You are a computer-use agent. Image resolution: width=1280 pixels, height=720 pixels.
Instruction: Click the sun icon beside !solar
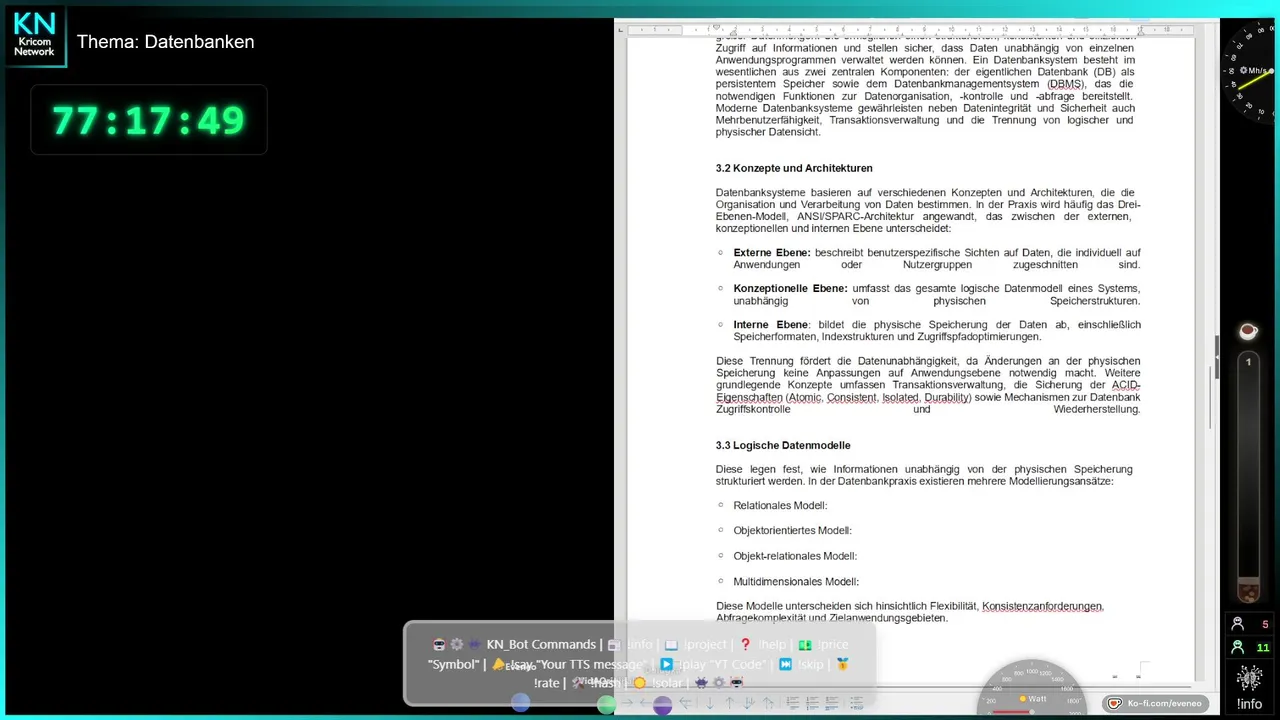click(x=640, y=683)
